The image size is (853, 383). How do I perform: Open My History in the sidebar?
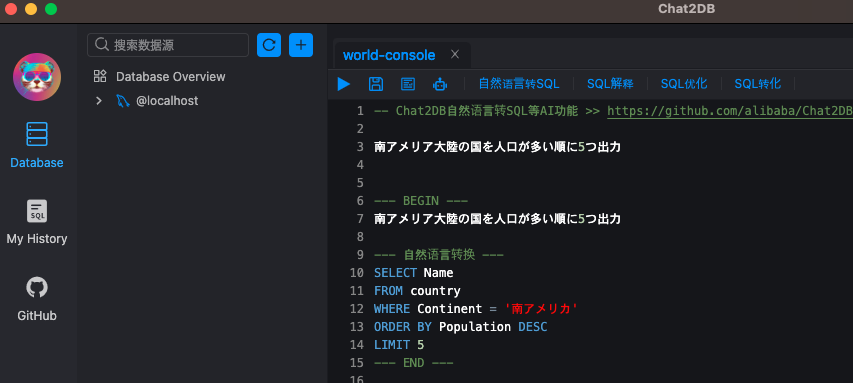[37, 222]
